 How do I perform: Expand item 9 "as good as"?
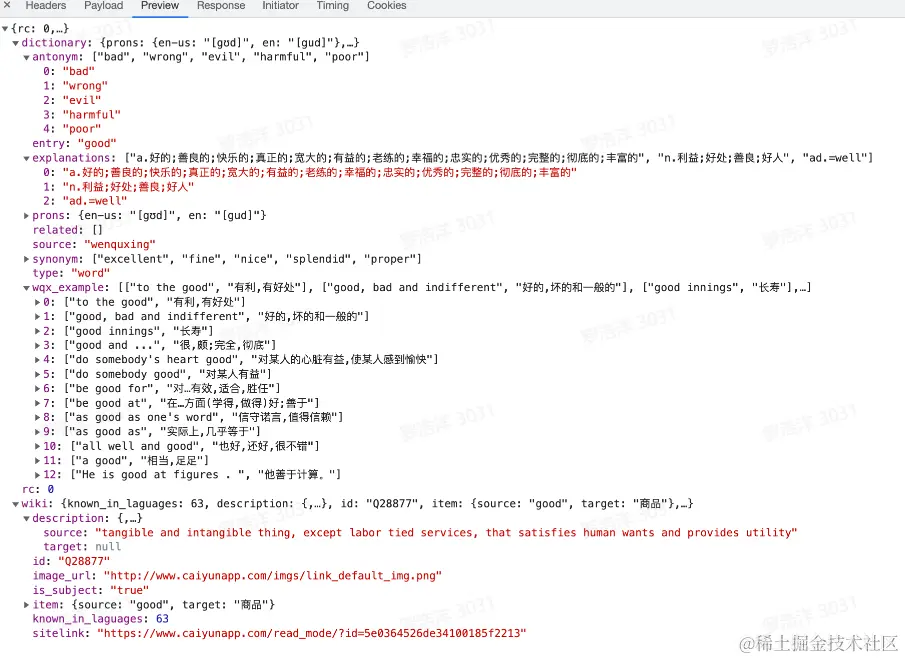[38, 432]
